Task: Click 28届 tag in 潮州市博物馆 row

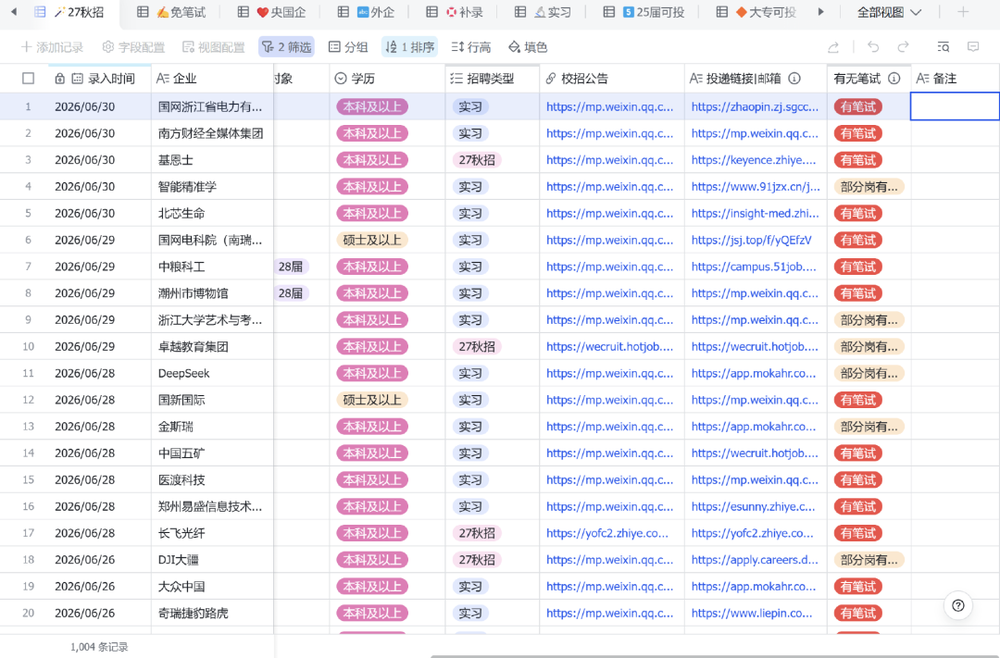Action: click(291, 293)
